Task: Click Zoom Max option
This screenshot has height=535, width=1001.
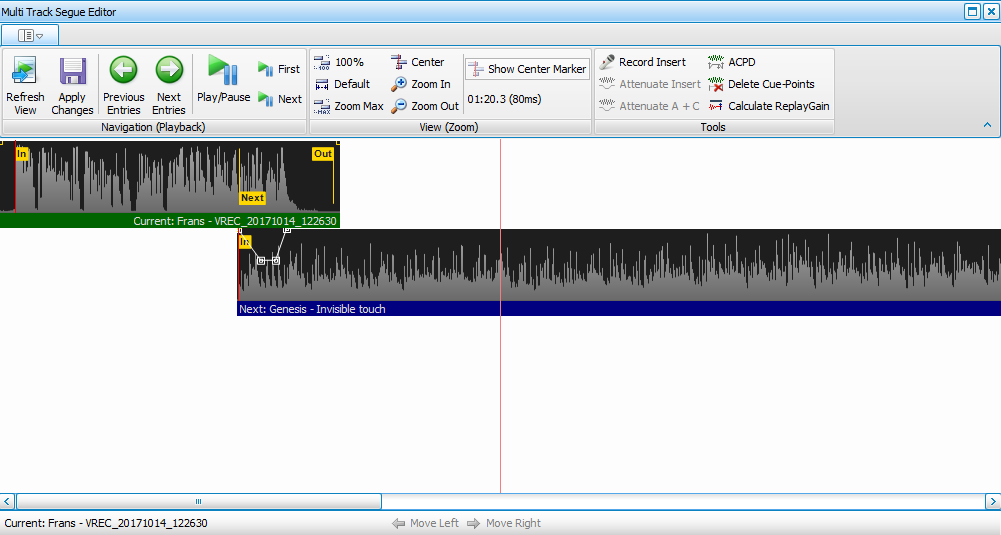Action: tap(348, 106)
